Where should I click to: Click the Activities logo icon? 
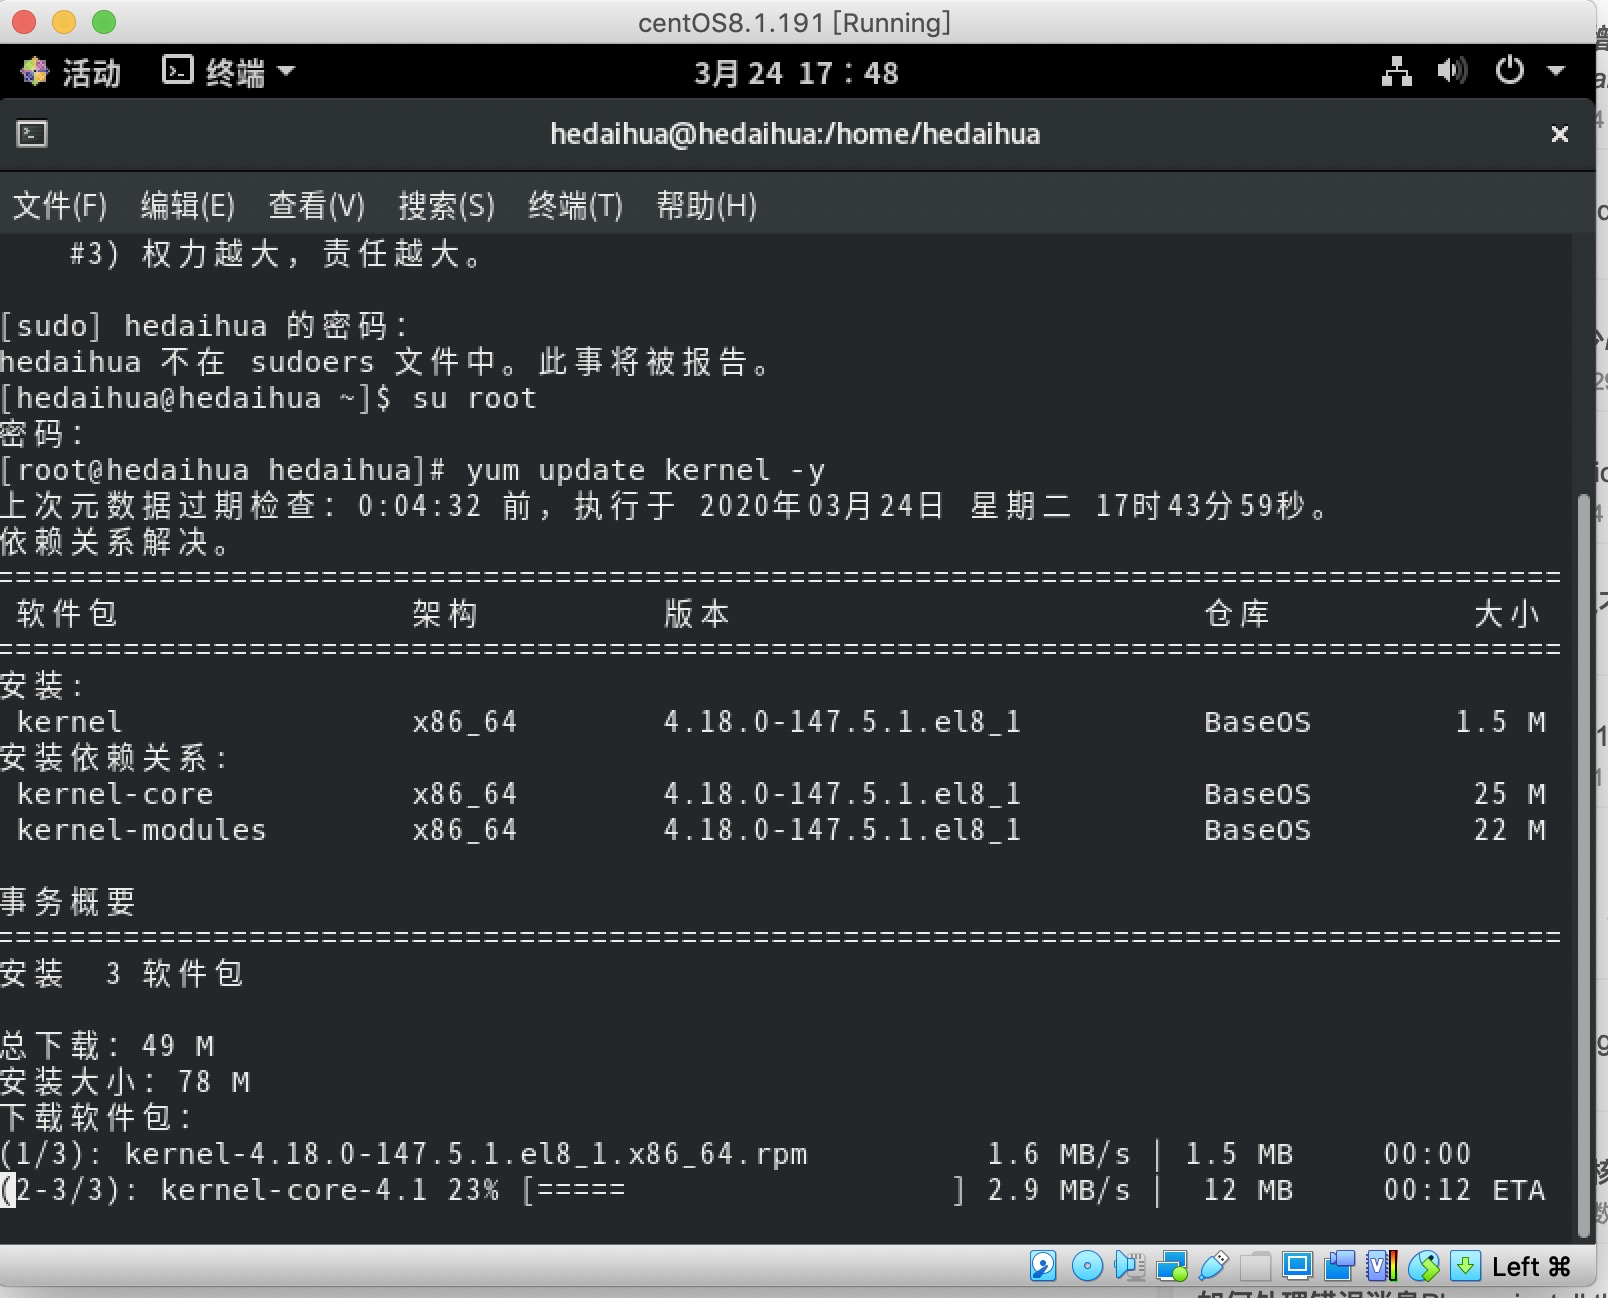click(x=35, y=72)
